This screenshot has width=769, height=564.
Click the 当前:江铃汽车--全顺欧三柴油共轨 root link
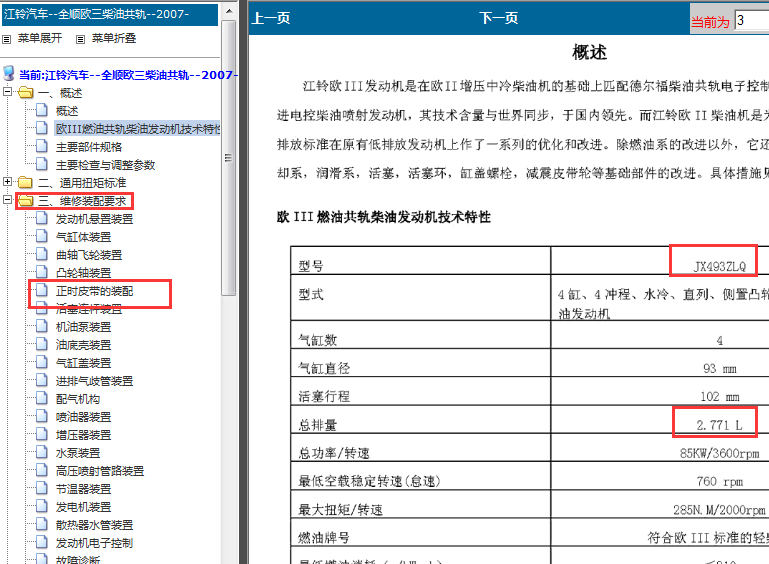128,75
